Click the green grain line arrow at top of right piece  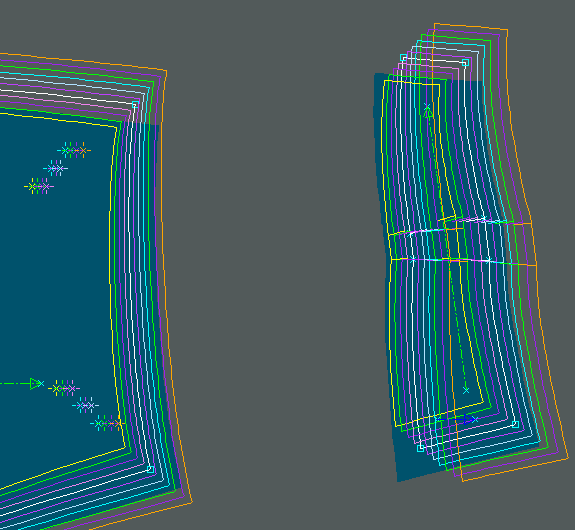pos(428,111)
